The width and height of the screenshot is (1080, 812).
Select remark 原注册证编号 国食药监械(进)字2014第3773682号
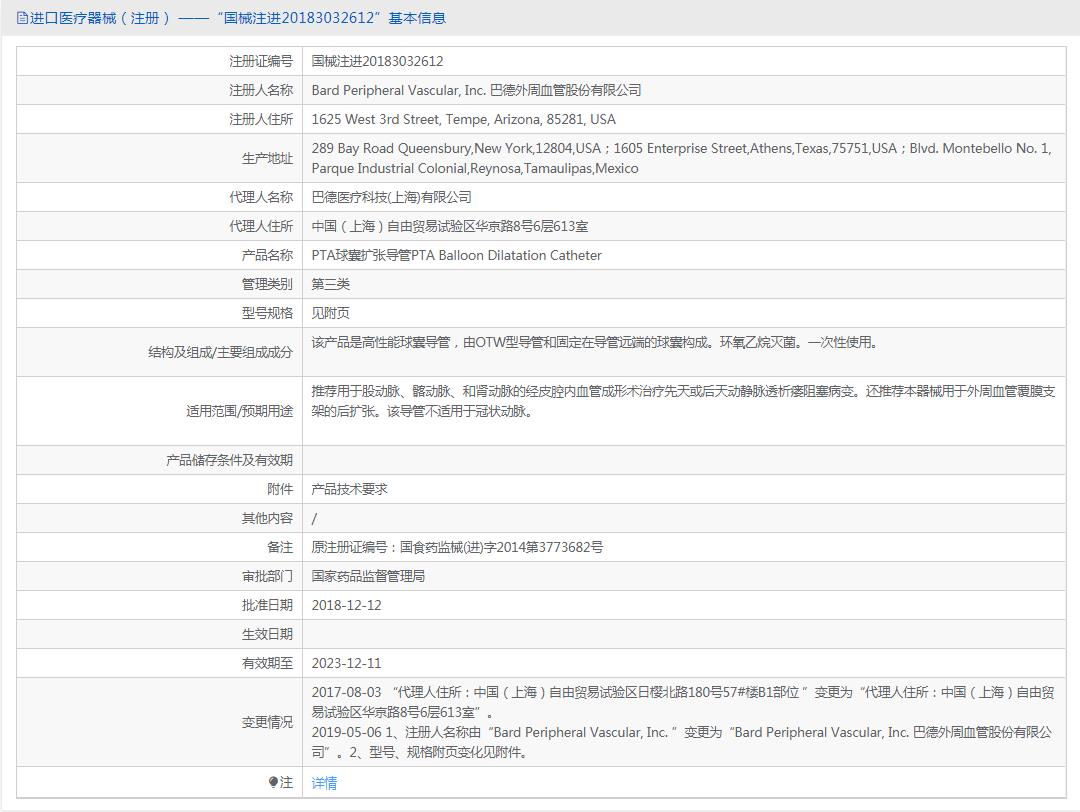(457, 547)
